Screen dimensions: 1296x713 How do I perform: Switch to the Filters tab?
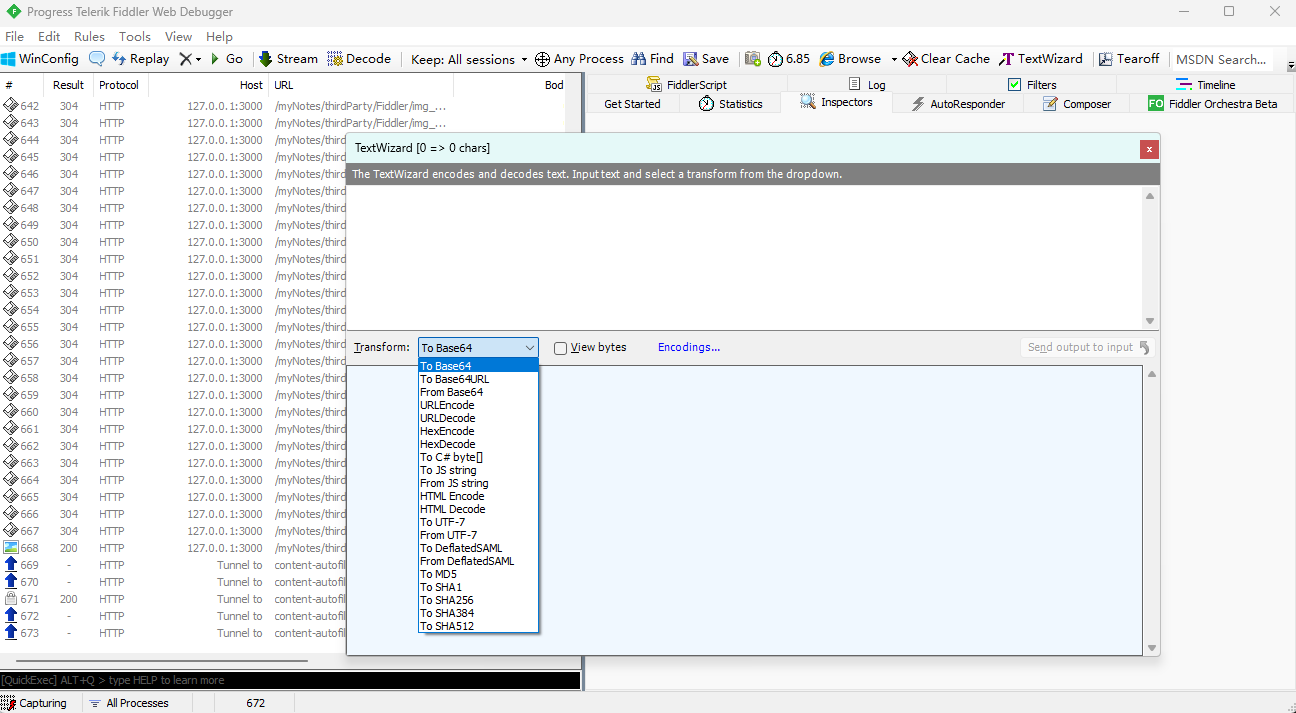1032,85
